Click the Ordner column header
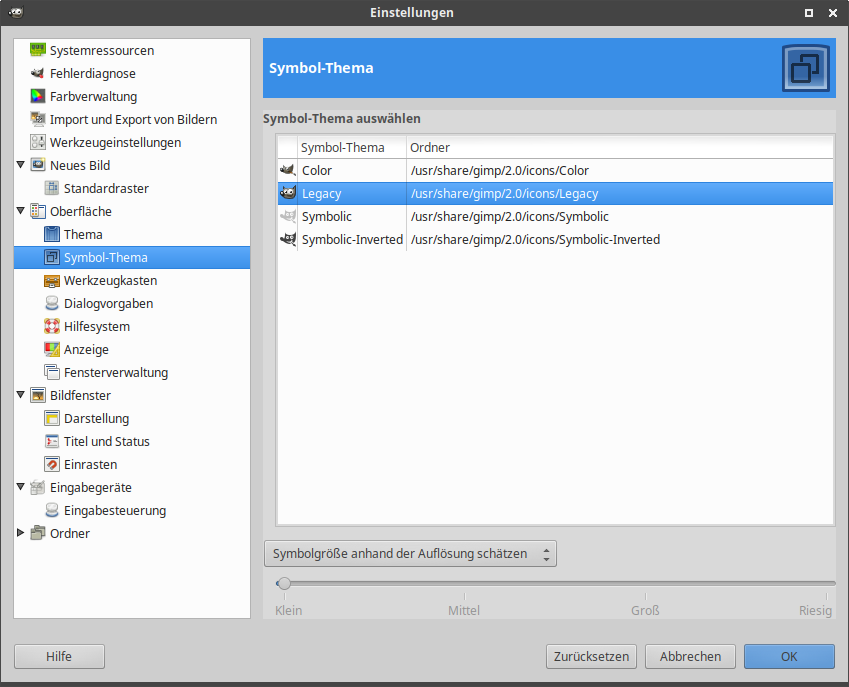The height and width of the screenshot is (687, 849). 620,147
